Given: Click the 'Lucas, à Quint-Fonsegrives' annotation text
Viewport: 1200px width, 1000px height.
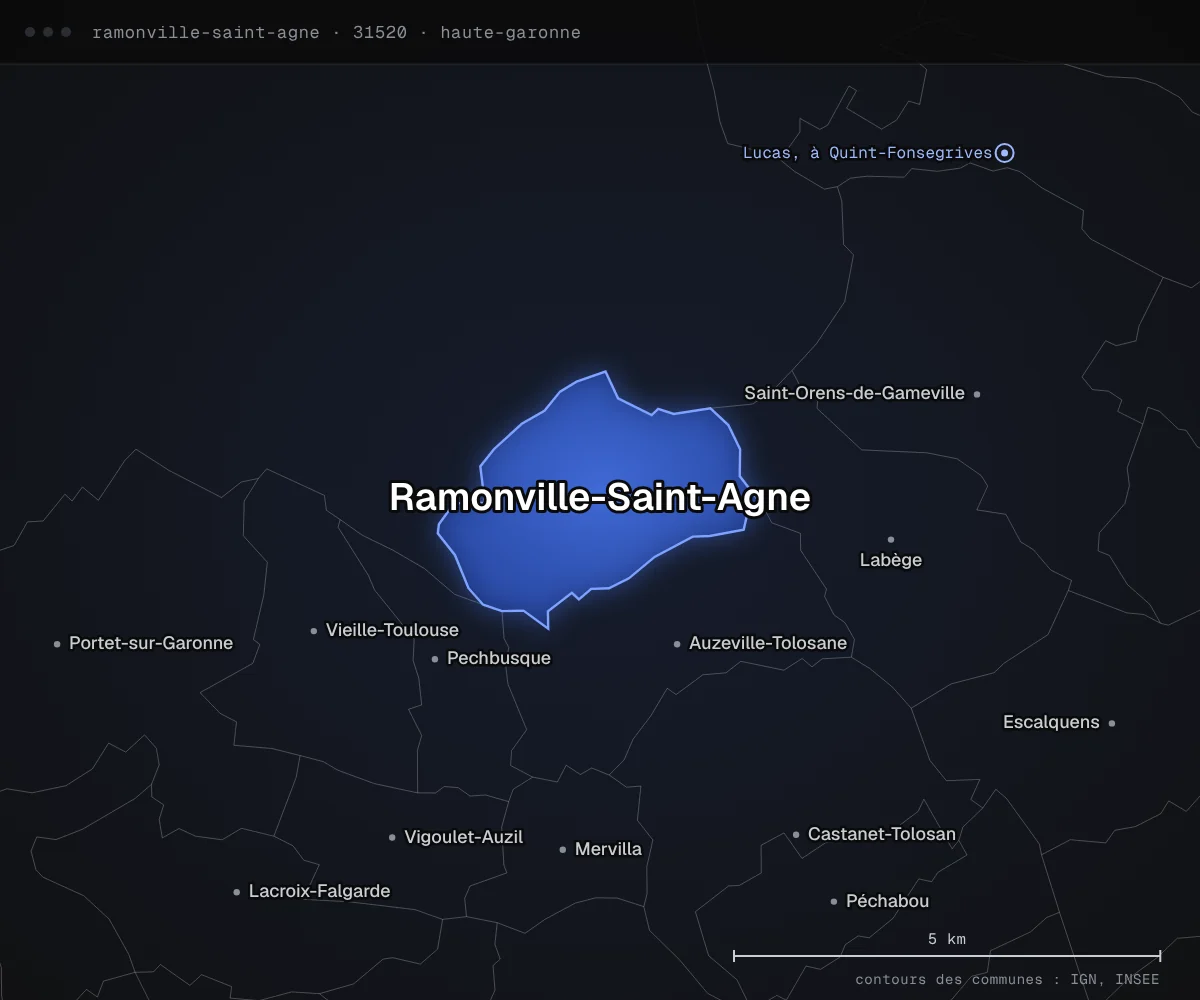Looking at the screenshot, I should [x=867, y=153].
